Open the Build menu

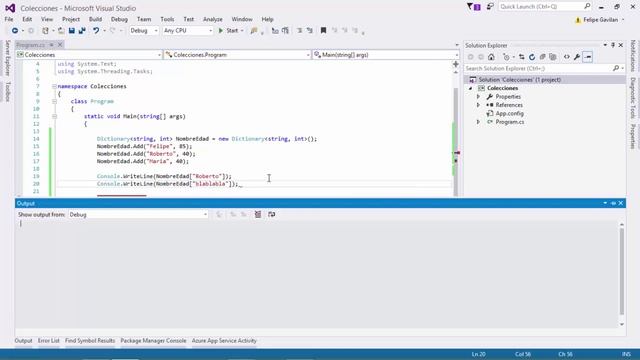(95, 19)
